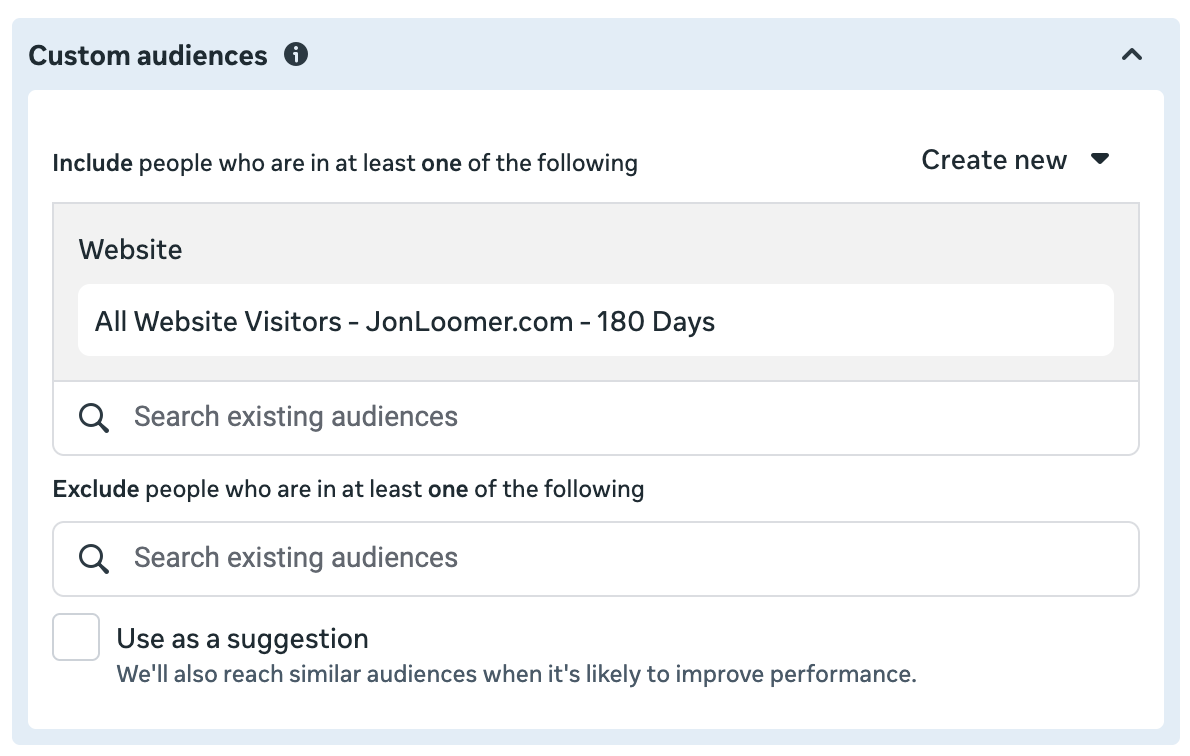
Task: Click the similar audiences description text
Action: 516,674
